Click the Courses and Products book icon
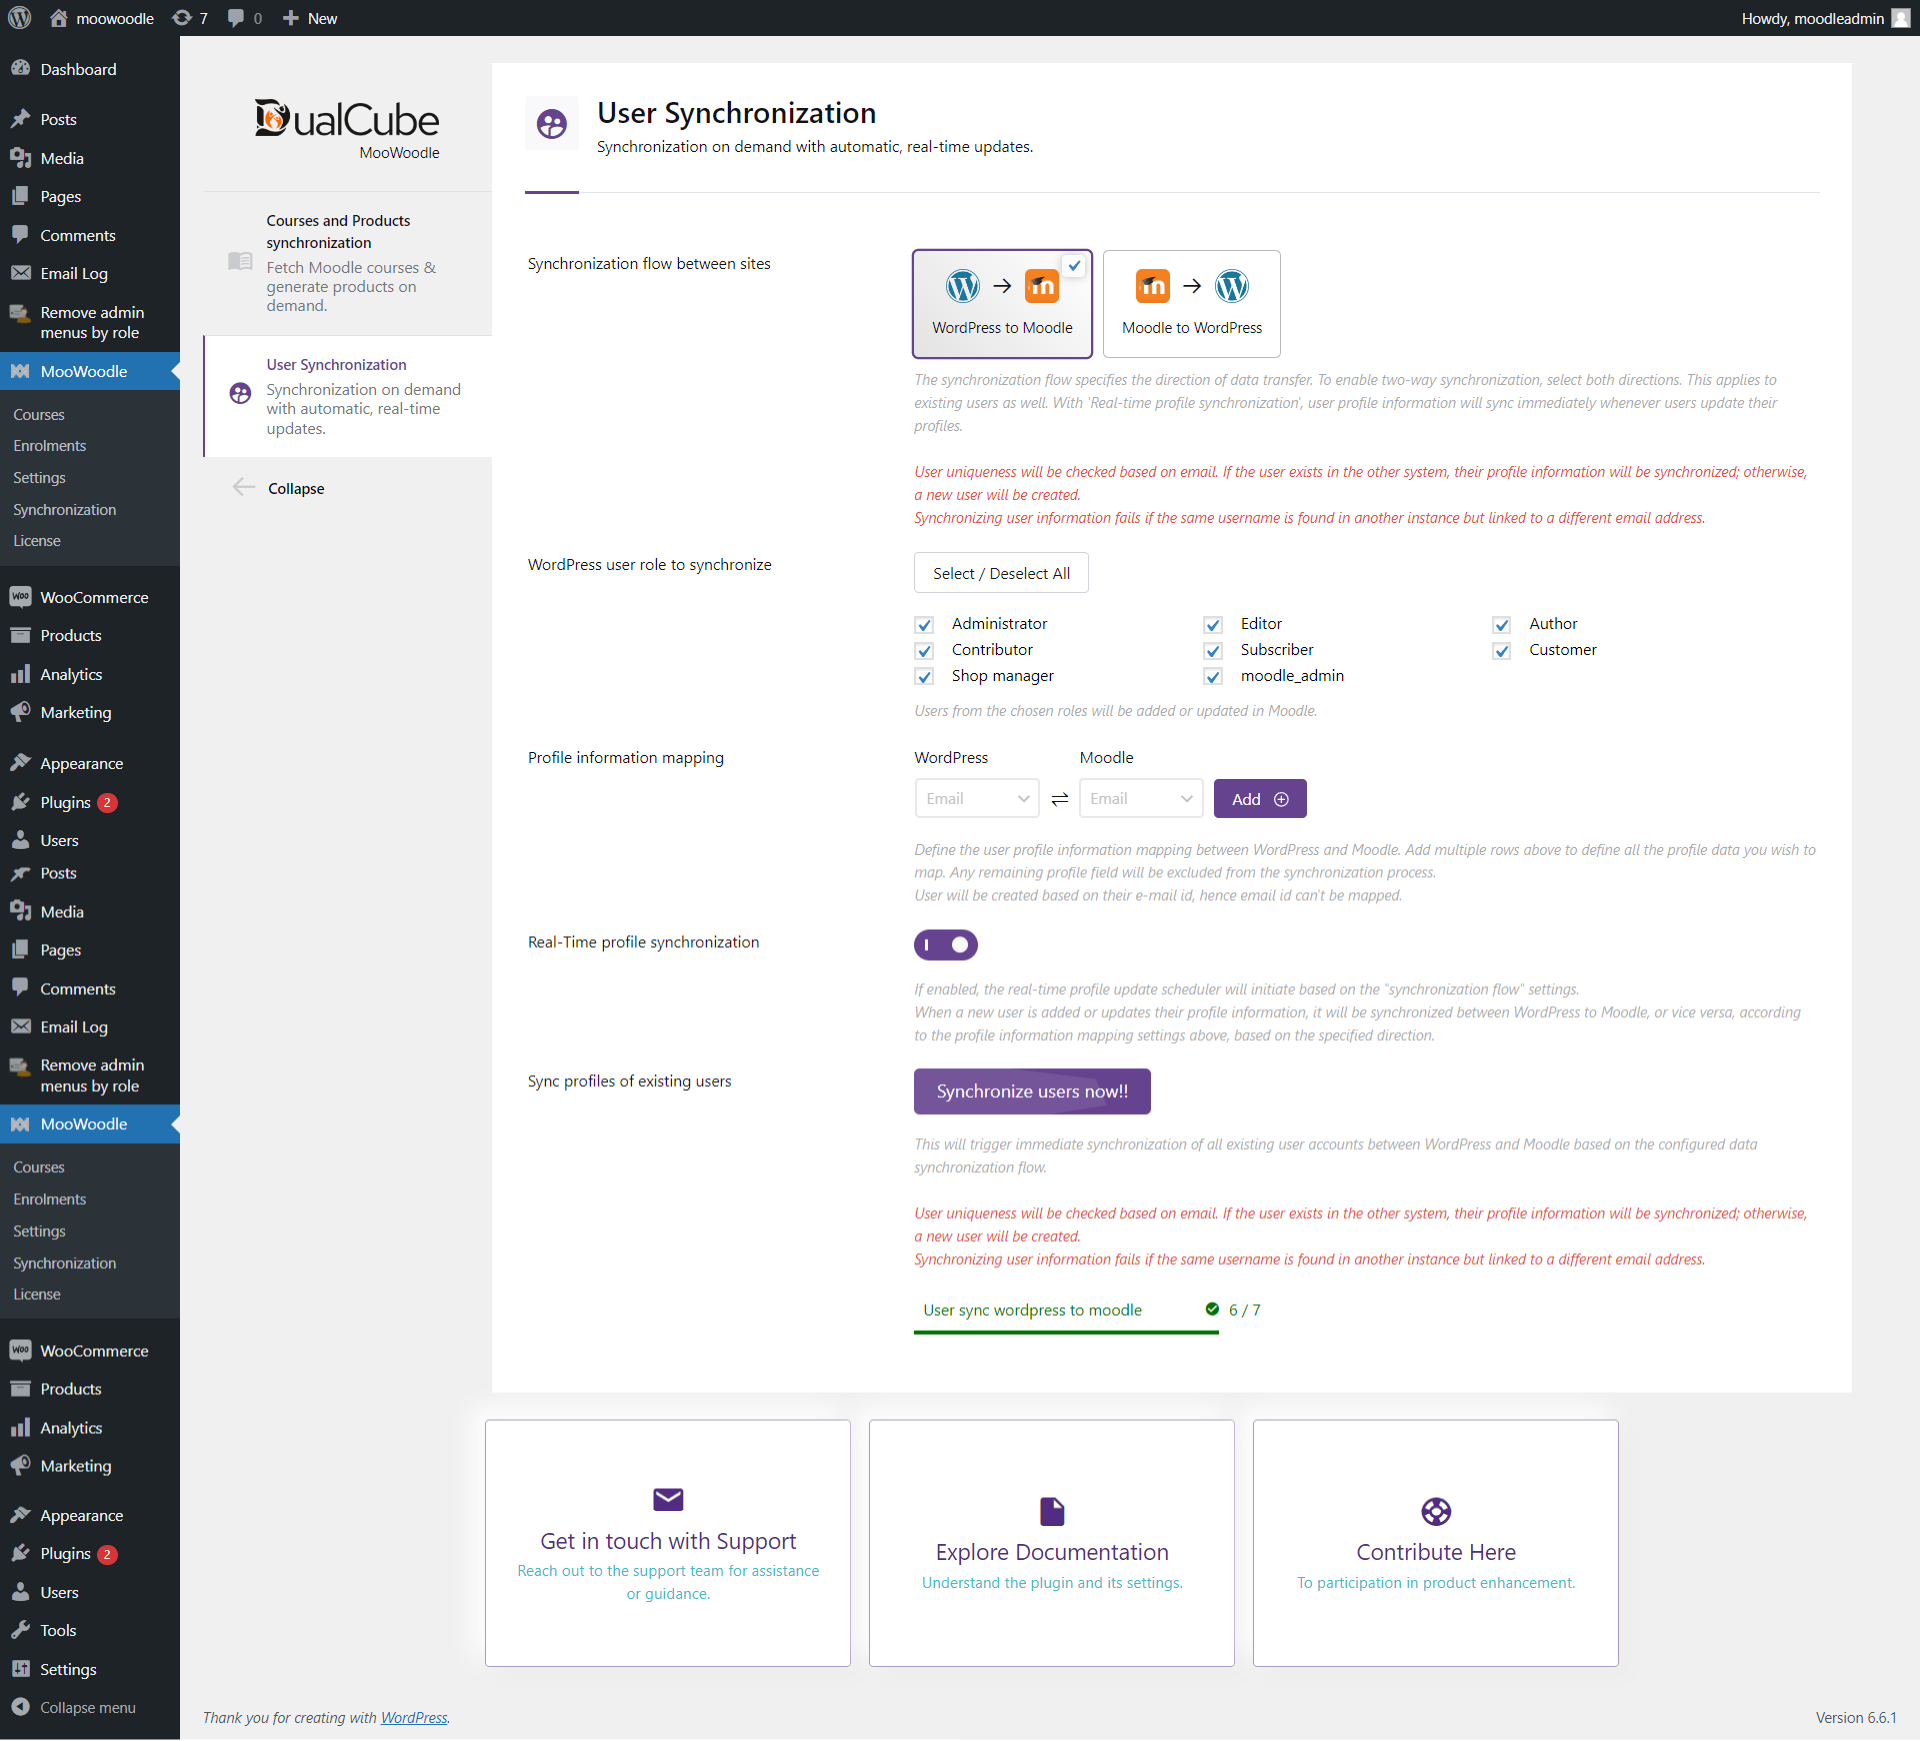The height and width of the screenshot is (1741, 1920). point(240,261)
